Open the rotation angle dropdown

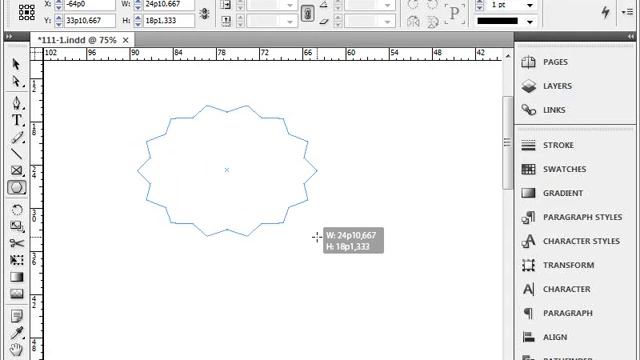[x=387, y=5]
